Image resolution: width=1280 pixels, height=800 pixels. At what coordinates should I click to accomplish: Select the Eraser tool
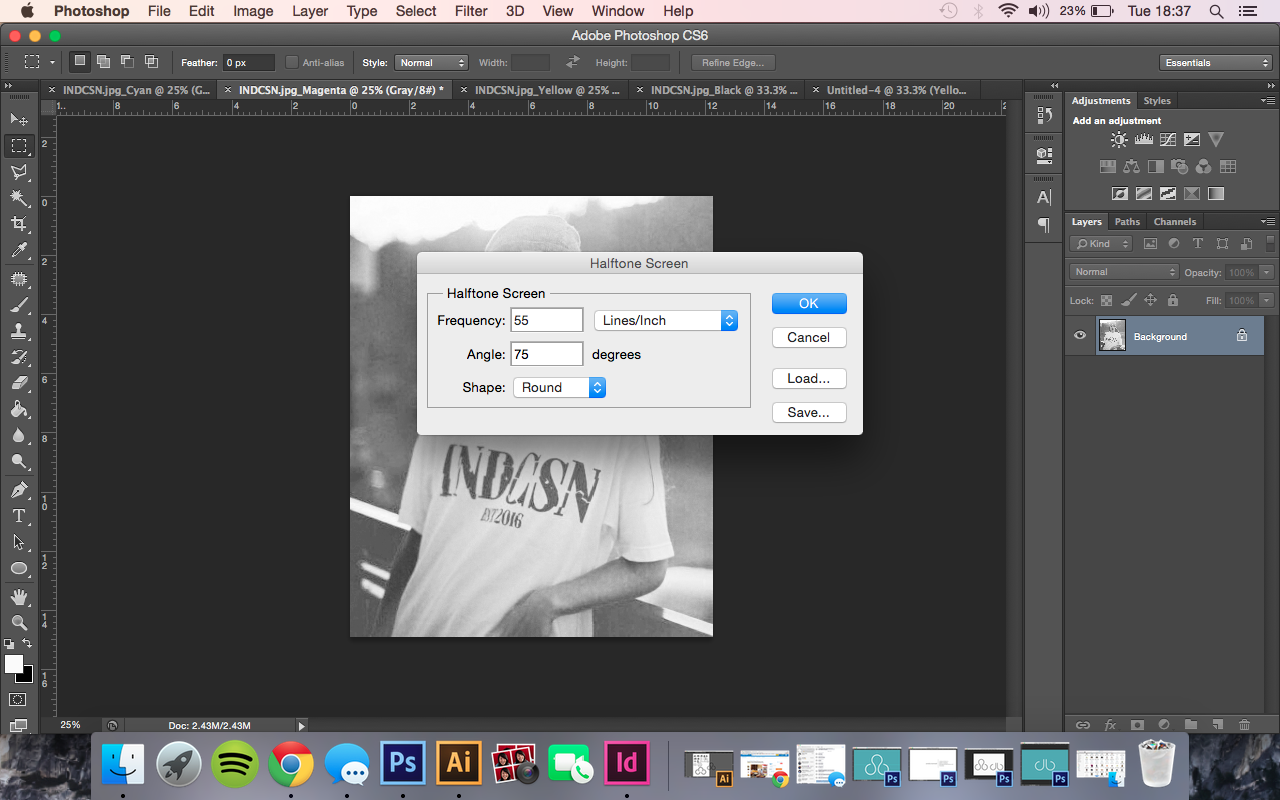pos(19,383)
